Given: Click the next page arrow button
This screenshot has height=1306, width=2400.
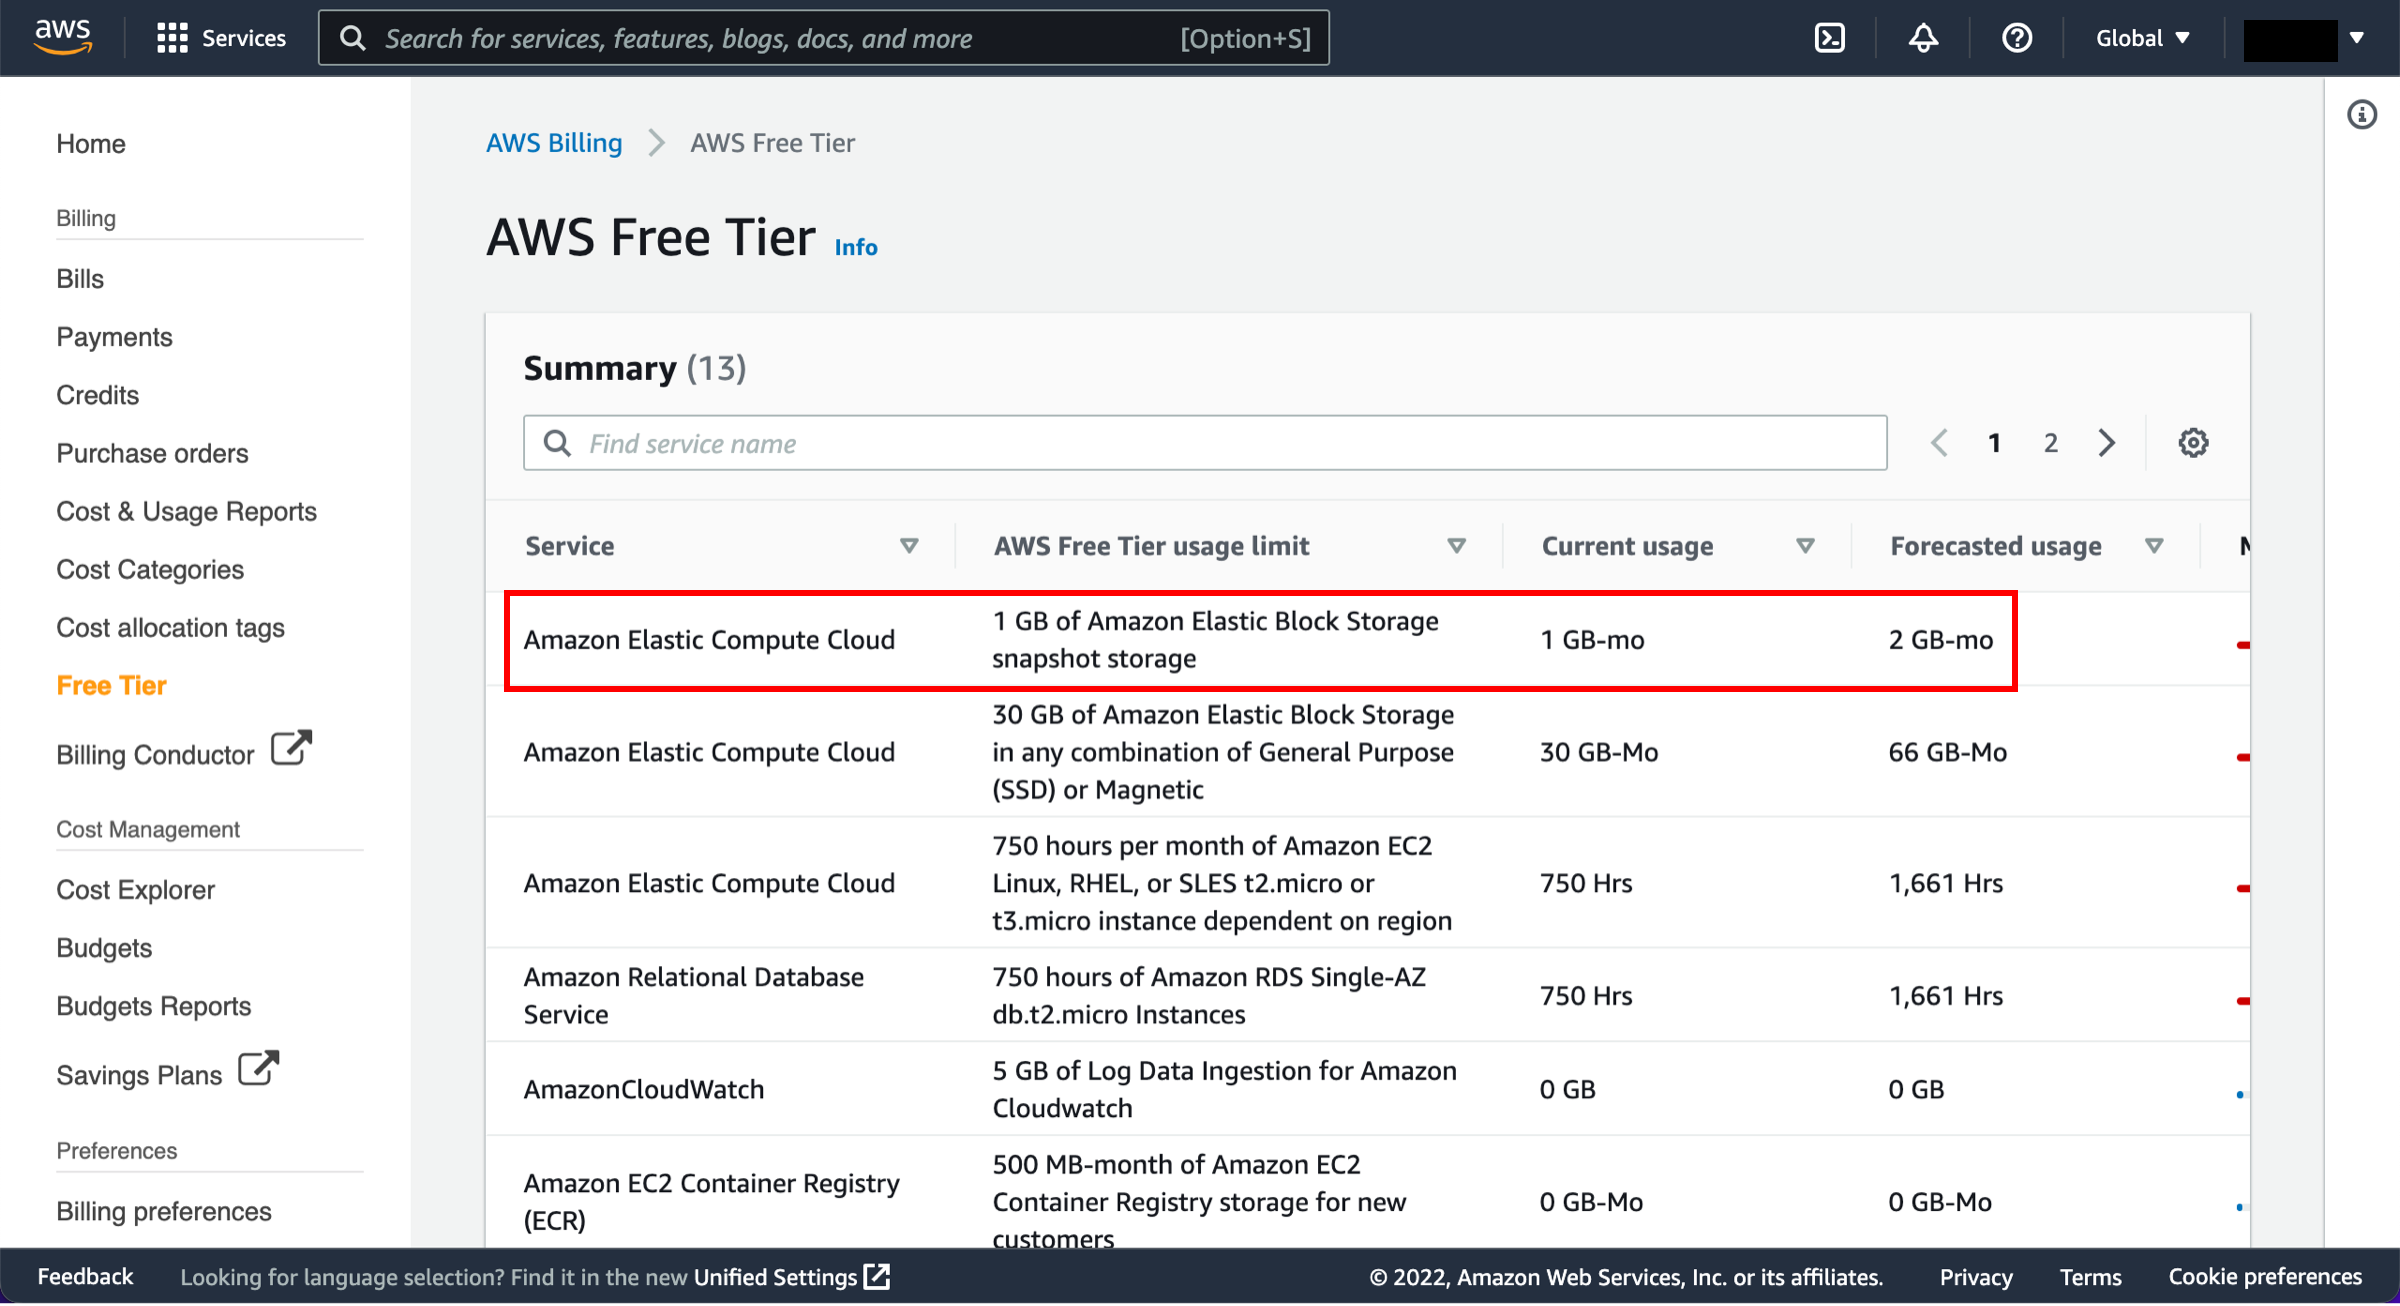Looking at the screenshot, I should pos(2106,444).
